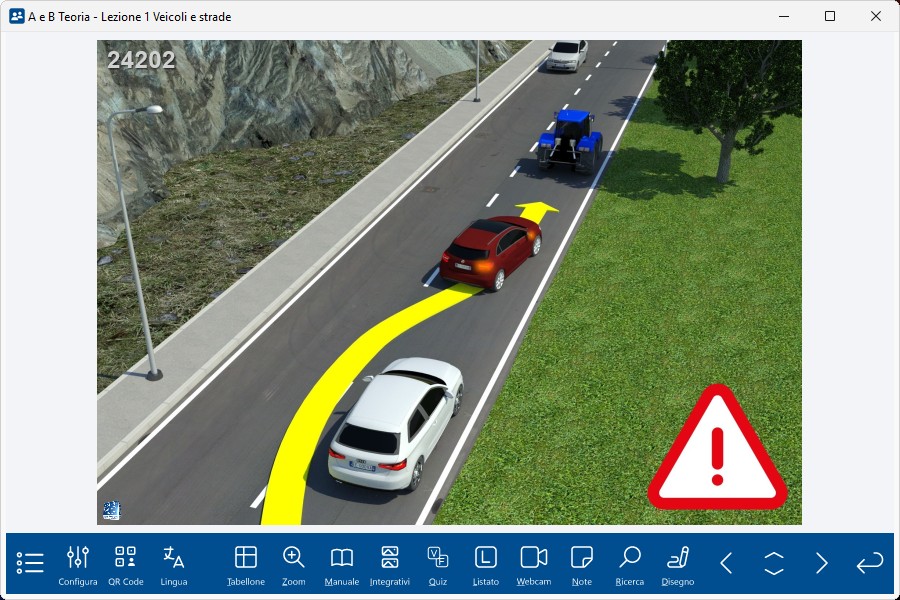Click the red warning triangle sign

pyautogui.click(x=717, y=453)
